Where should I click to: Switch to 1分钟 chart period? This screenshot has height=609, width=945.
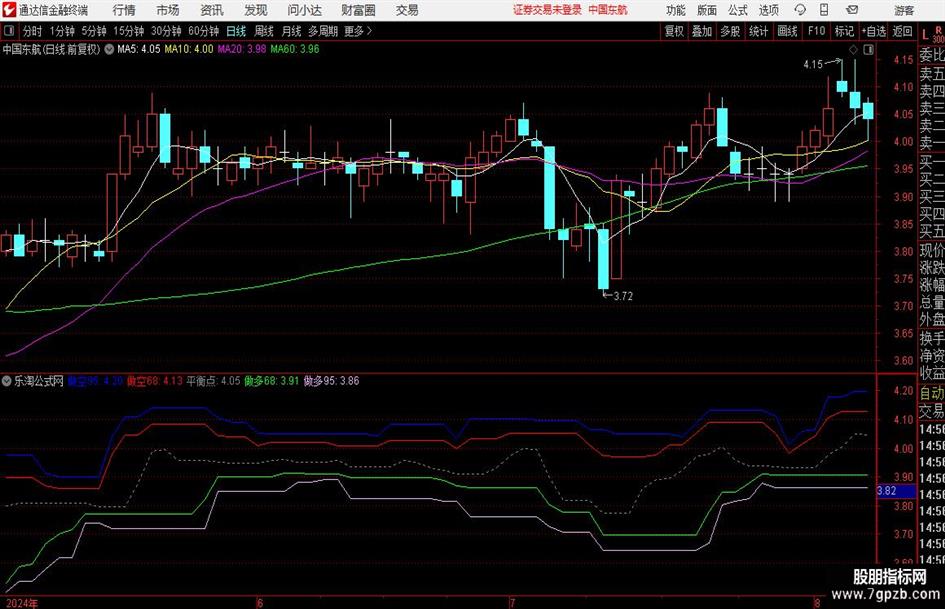pos(62,31)
